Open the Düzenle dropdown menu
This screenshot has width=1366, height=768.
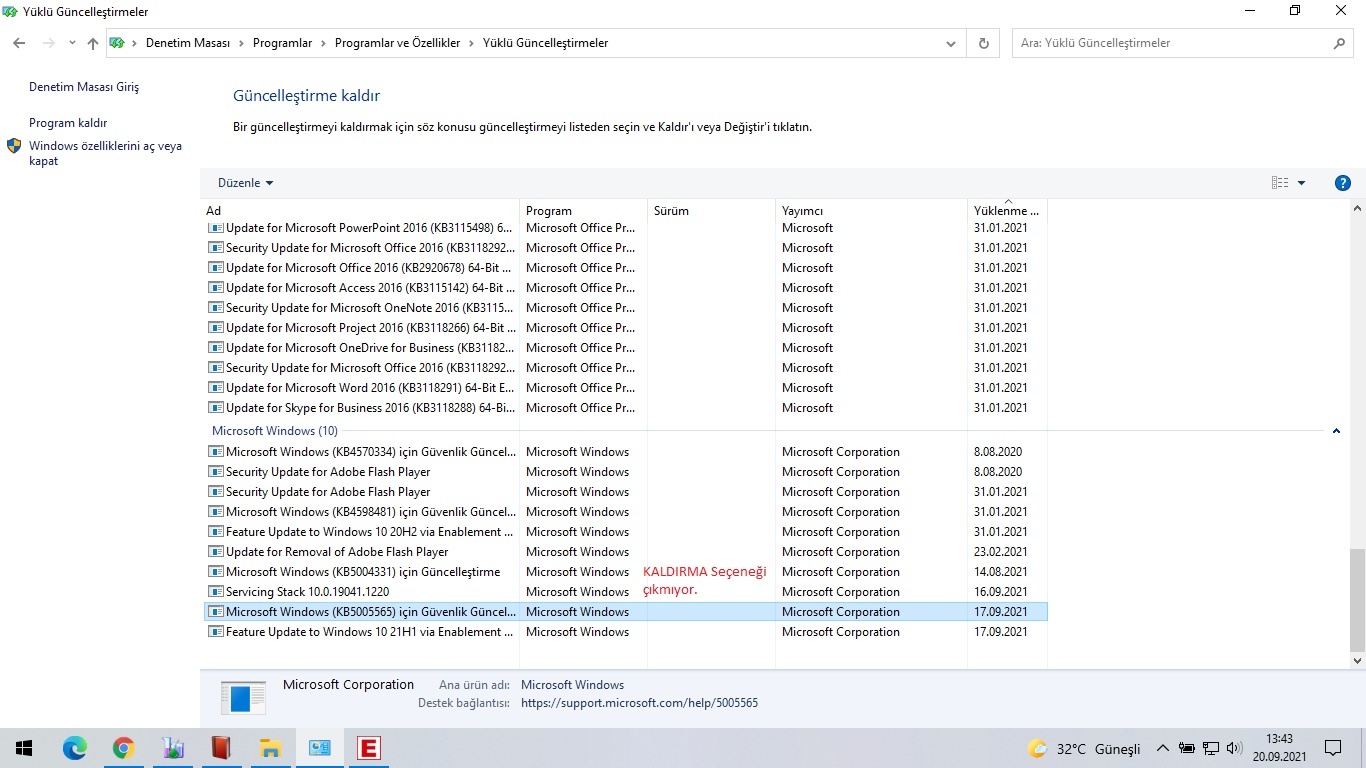click(246, 183)
